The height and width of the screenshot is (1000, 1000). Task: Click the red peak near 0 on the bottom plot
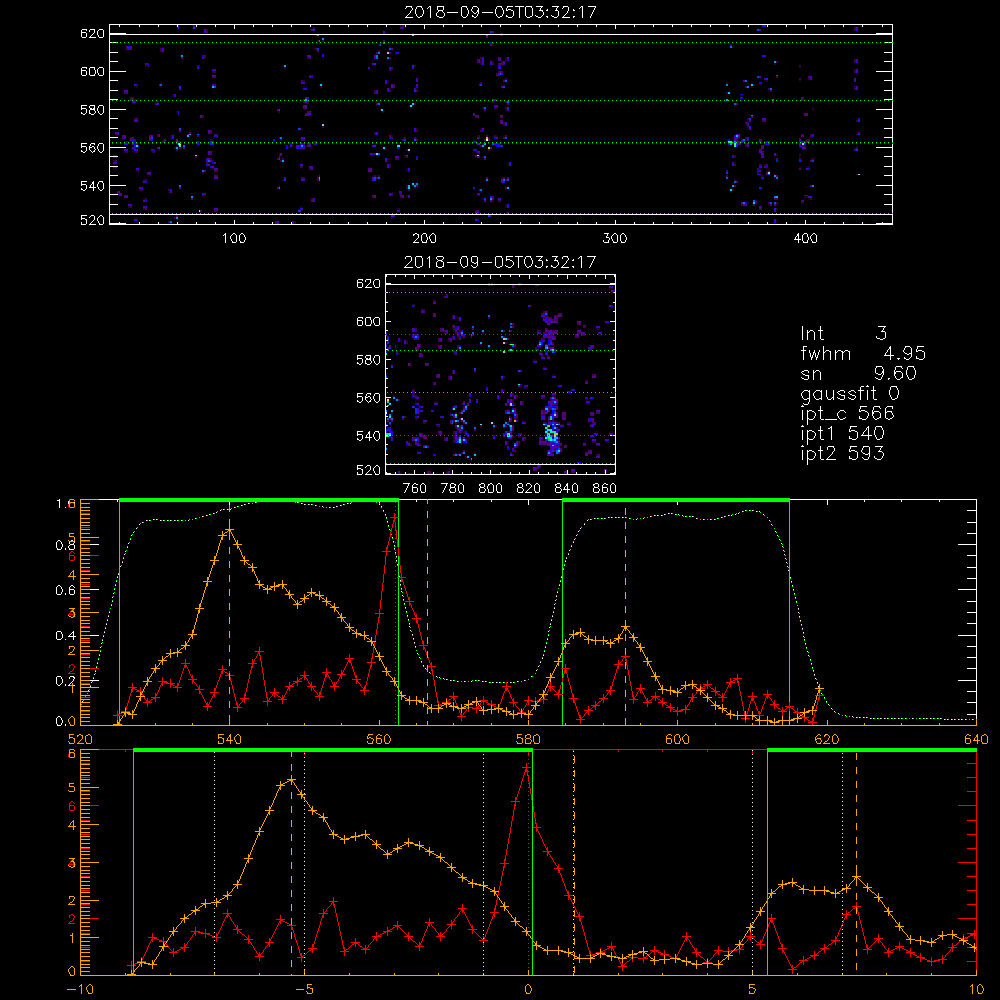point(526,768)
